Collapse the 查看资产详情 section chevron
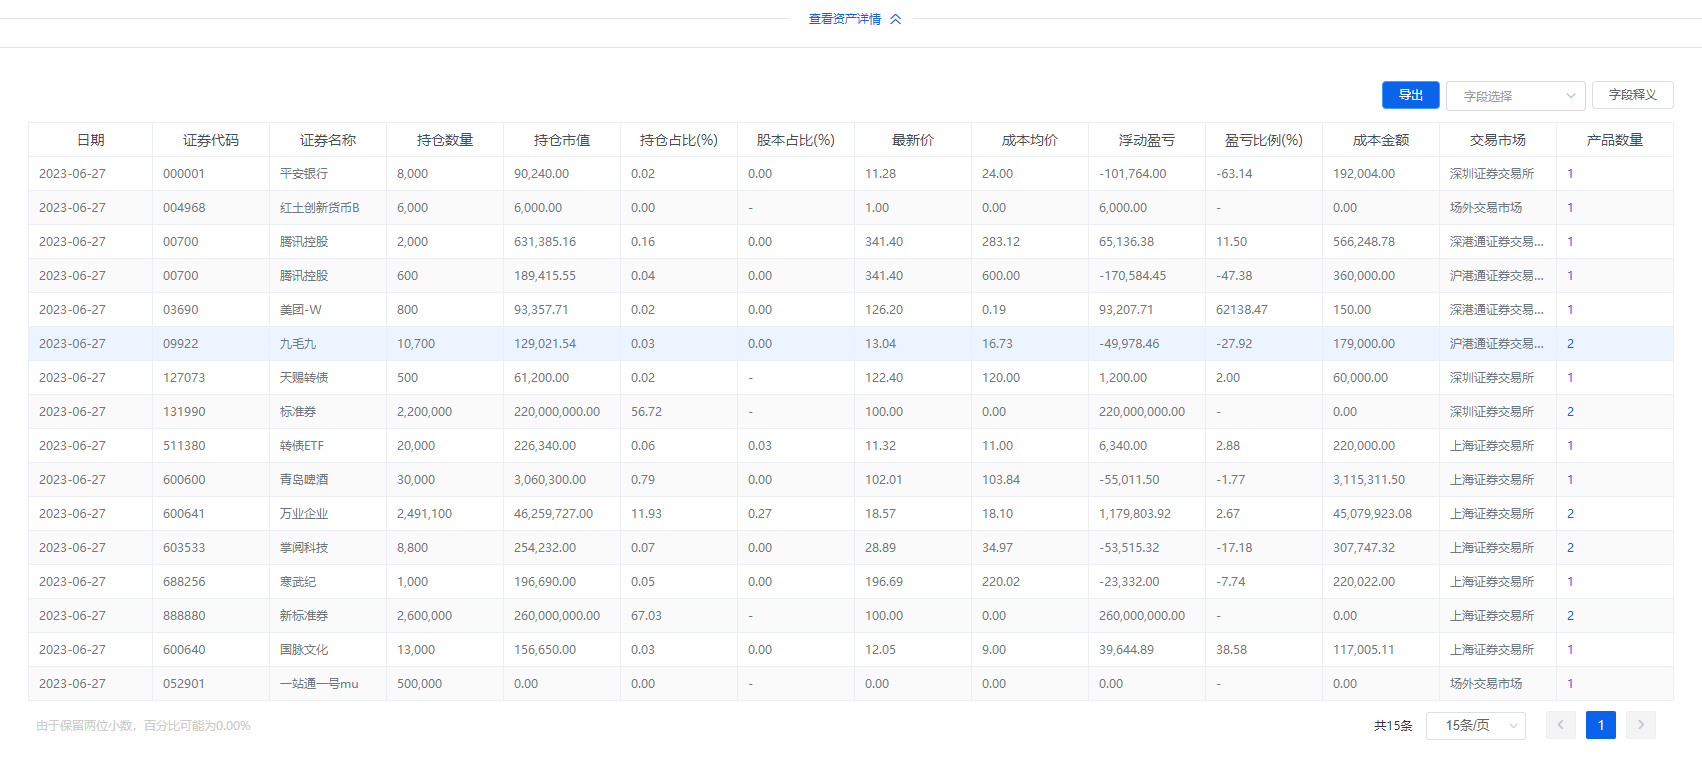 click(x=896, y=19)
